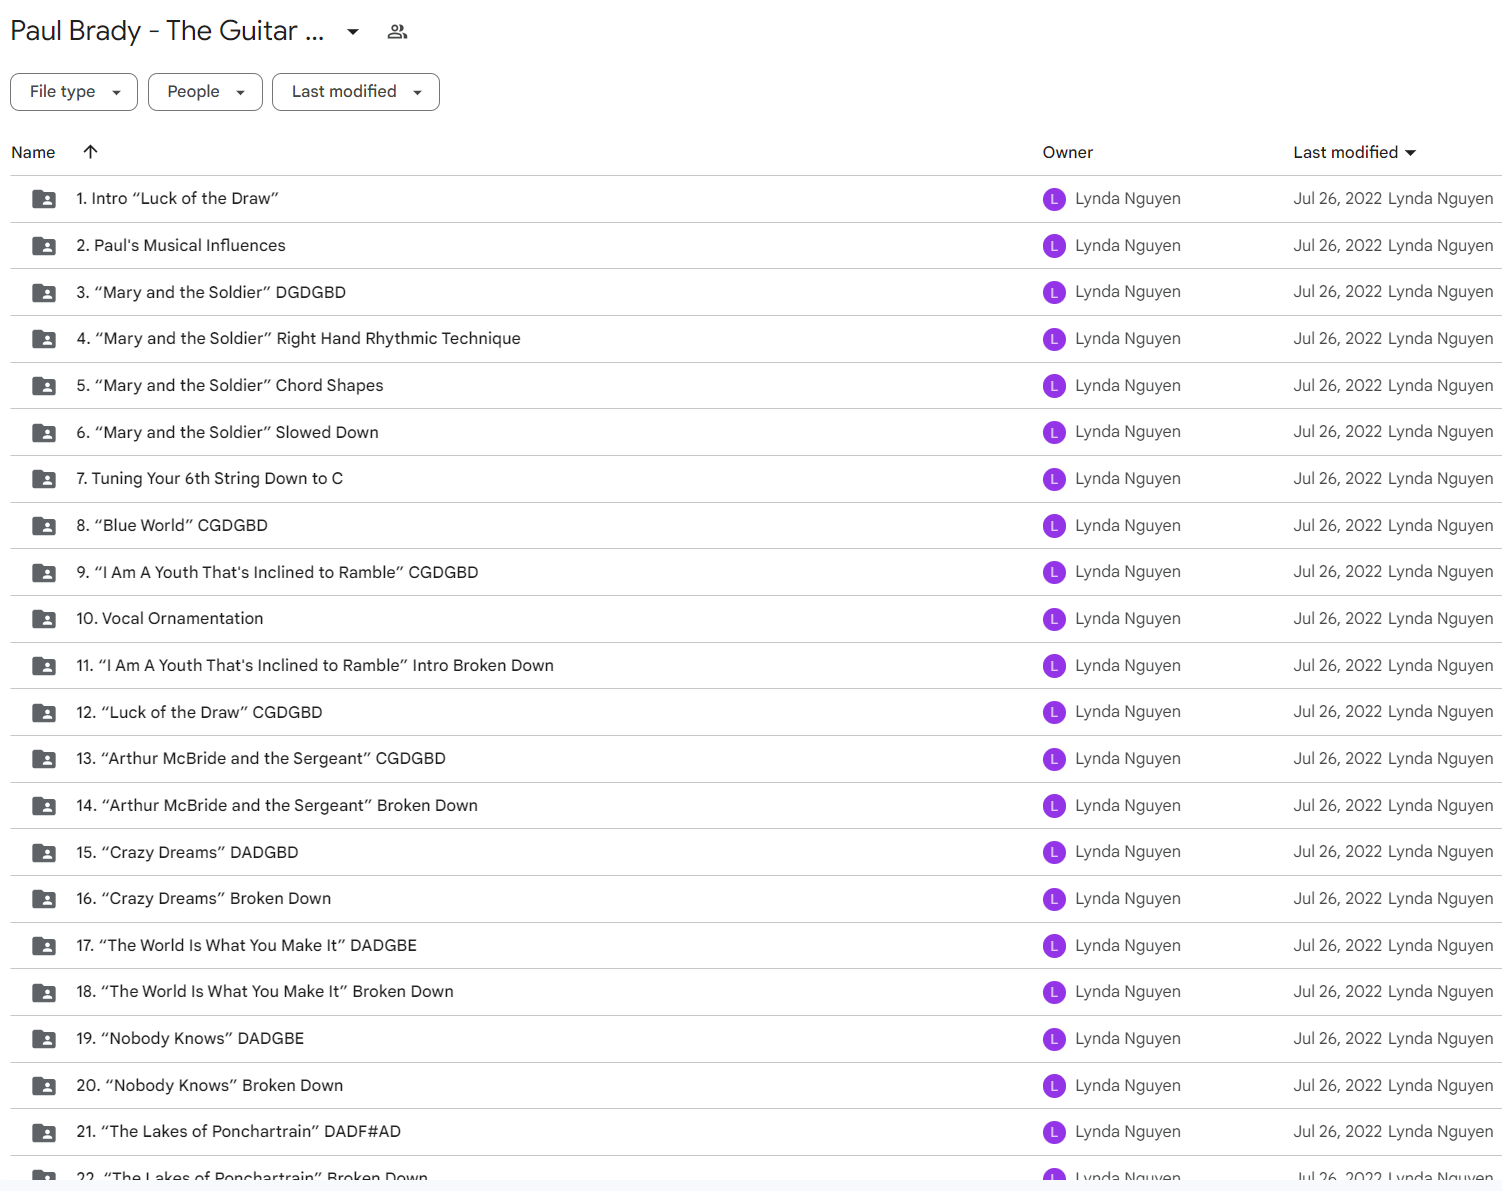Select "19. “Nobody Knows” DADGBE" folder name
The width and height of the screenshot is (1502, 1191).
[x=190, y=1039]
